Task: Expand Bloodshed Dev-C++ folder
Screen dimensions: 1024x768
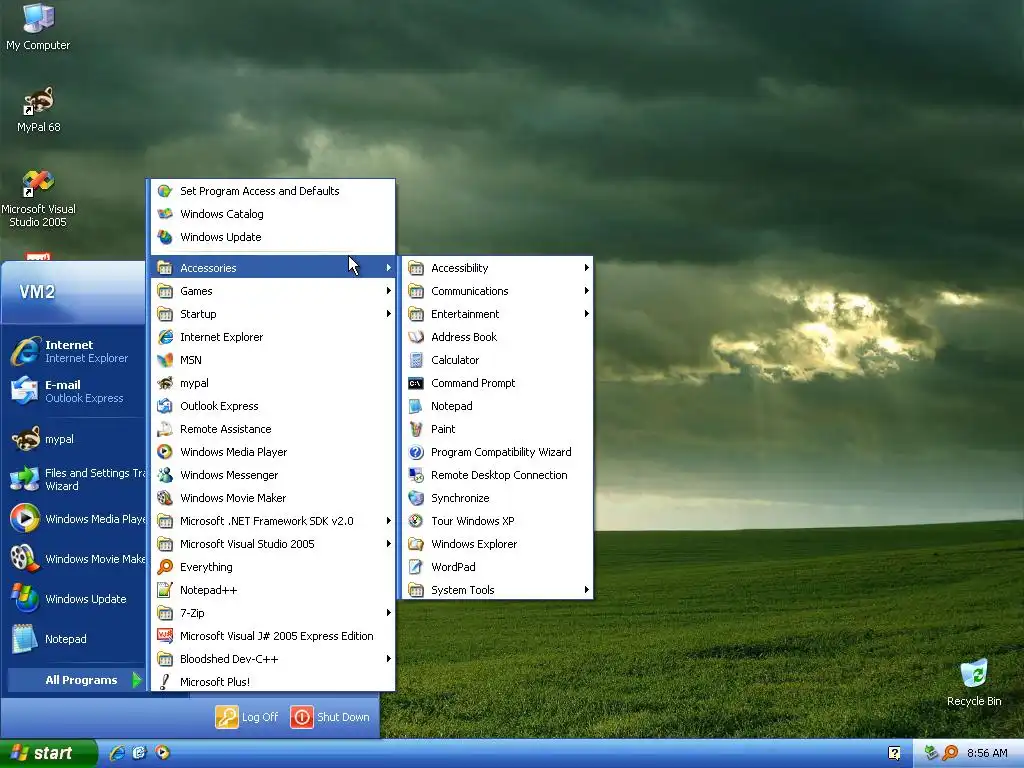Action: click(x=273, y=659)
